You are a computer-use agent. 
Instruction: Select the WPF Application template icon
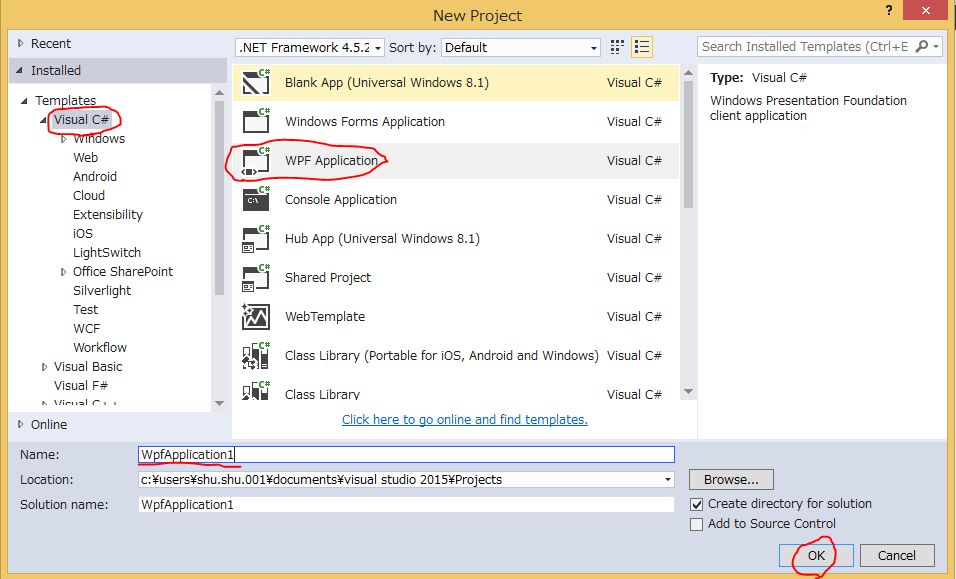coord(256,160)
